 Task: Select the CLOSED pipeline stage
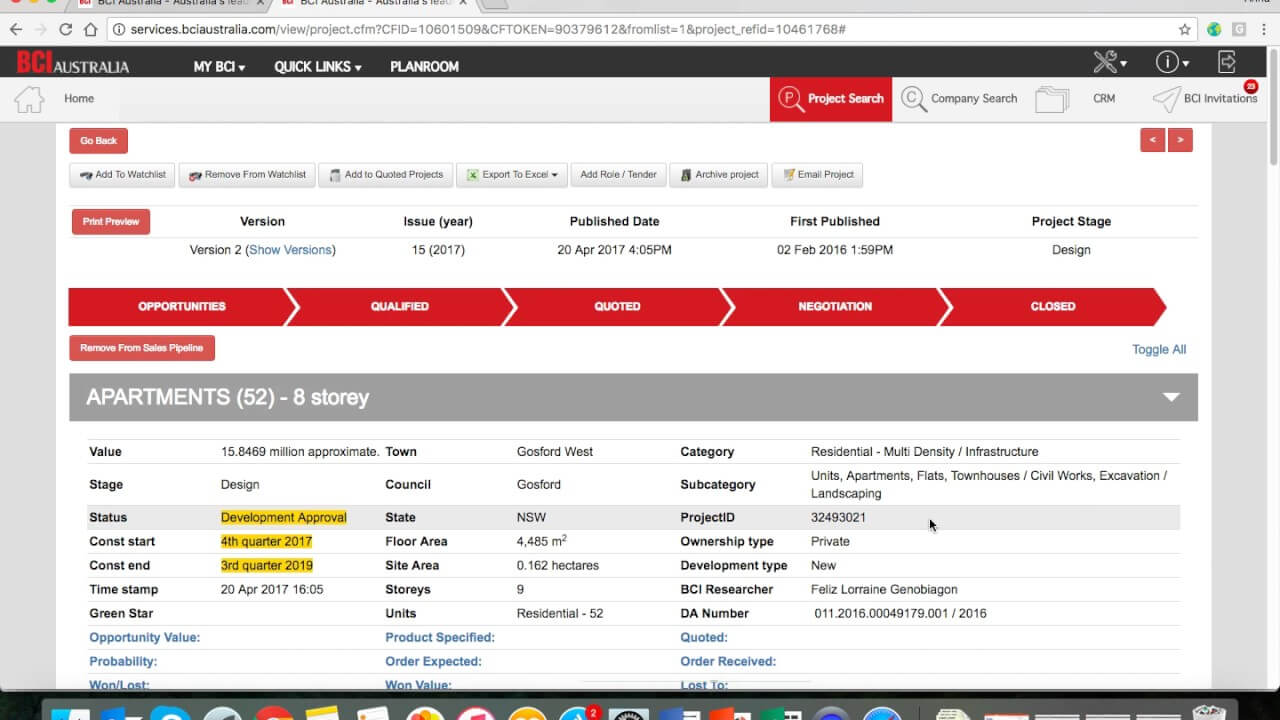point(1052,307)
